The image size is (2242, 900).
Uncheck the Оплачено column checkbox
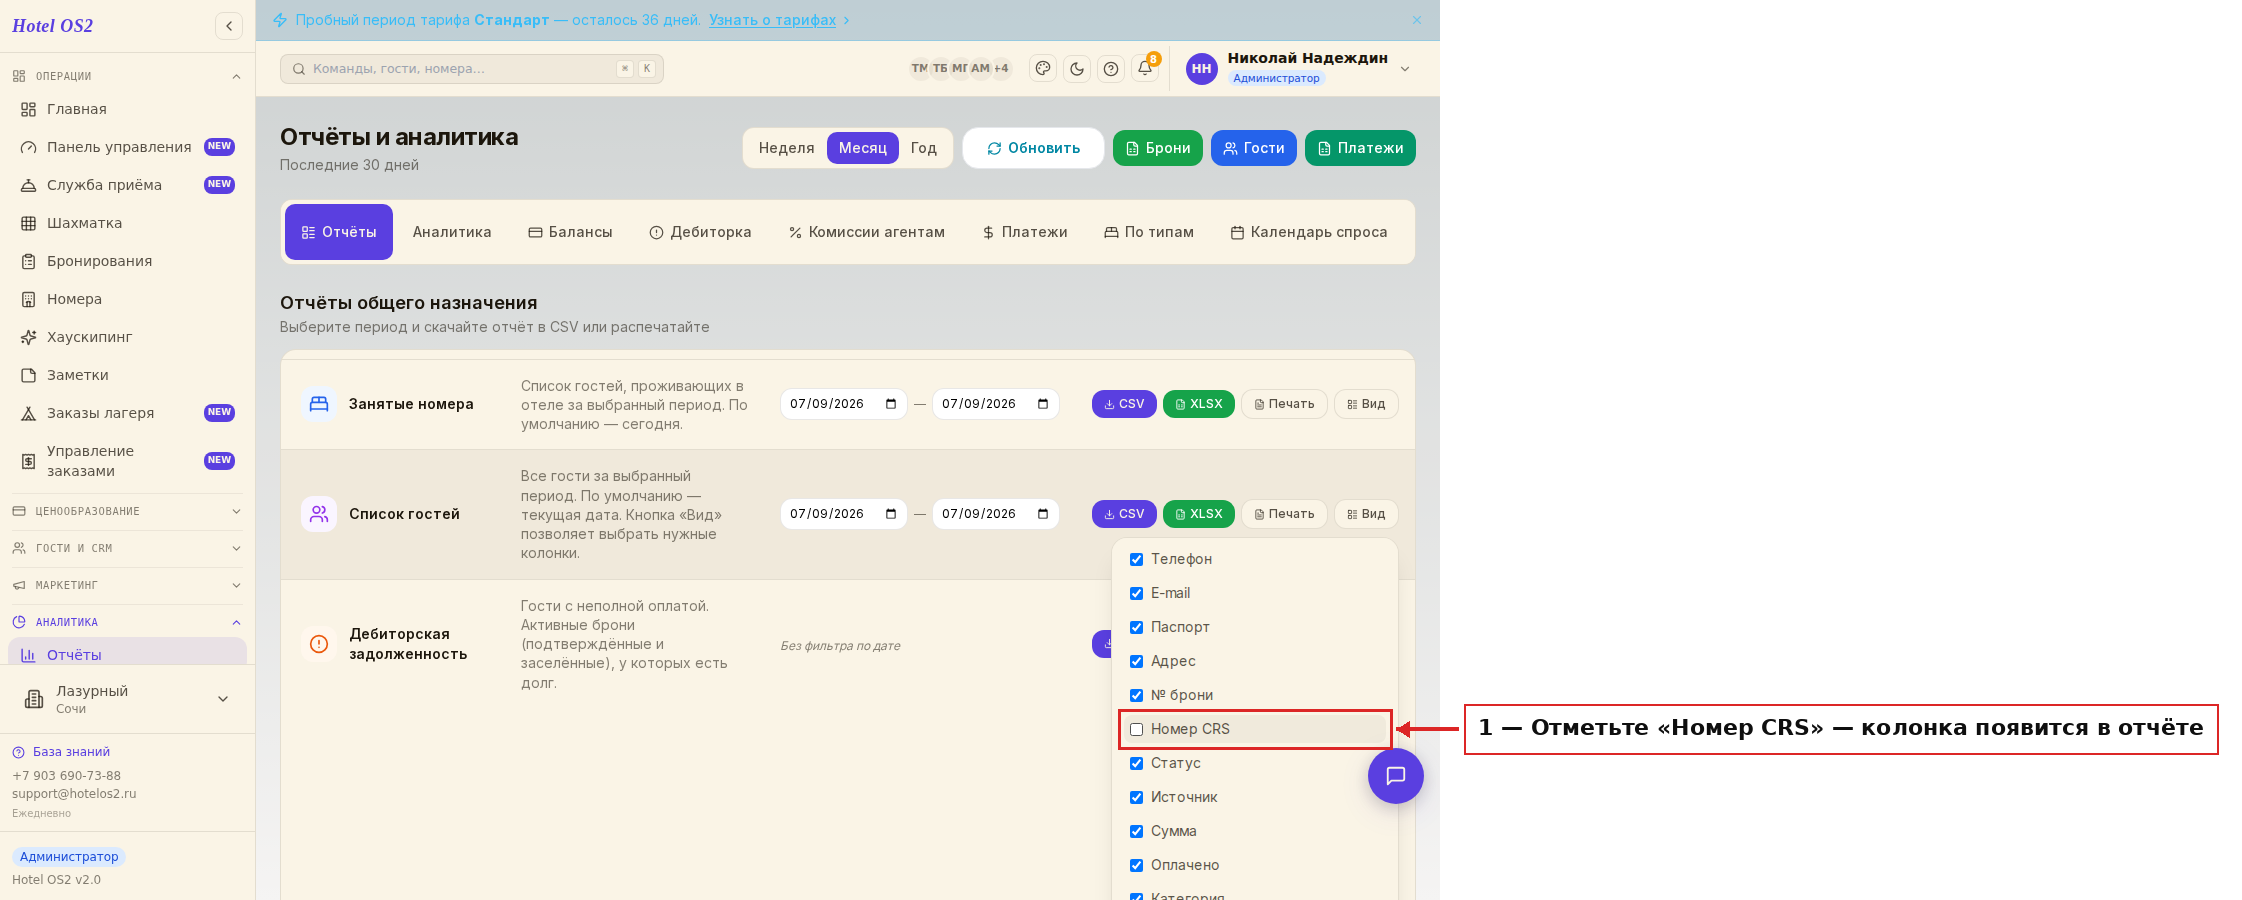(x=1136, y=865)
